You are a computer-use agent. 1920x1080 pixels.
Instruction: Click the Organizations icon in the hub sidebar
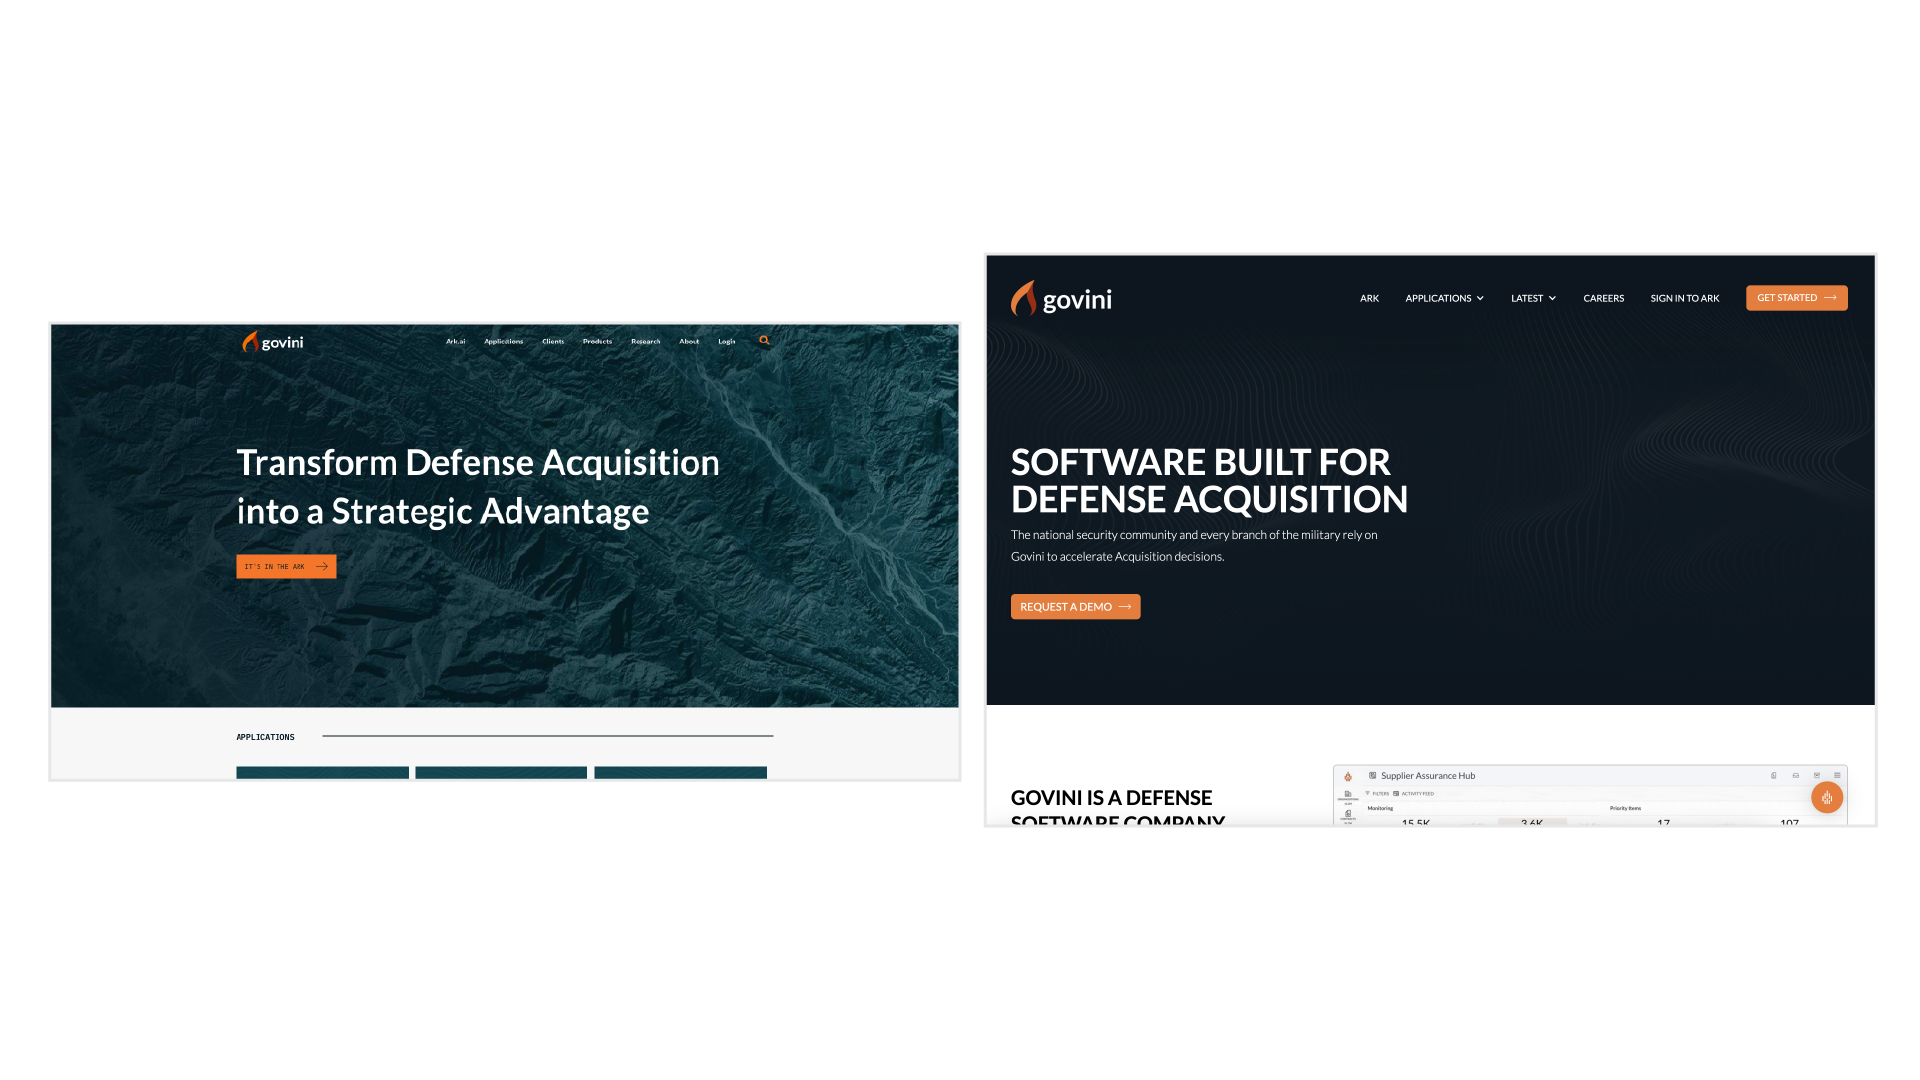tap(1348, 794)
